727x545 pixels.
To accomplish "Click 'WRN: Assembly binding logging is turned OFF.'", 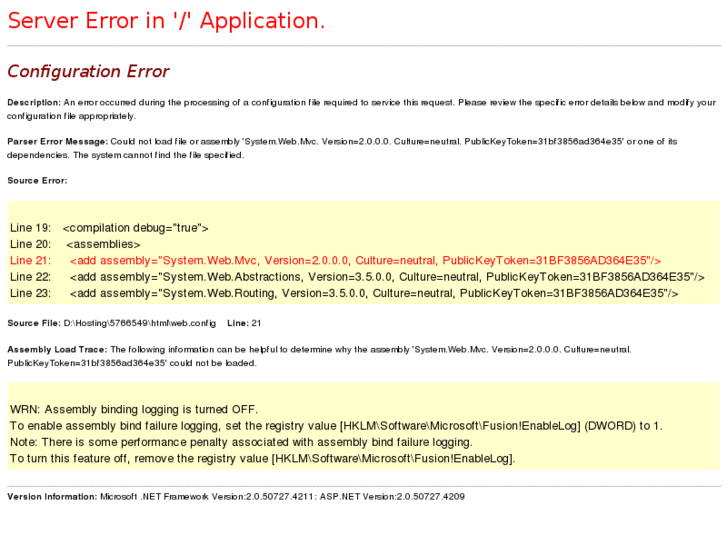I will coord(134,410).
